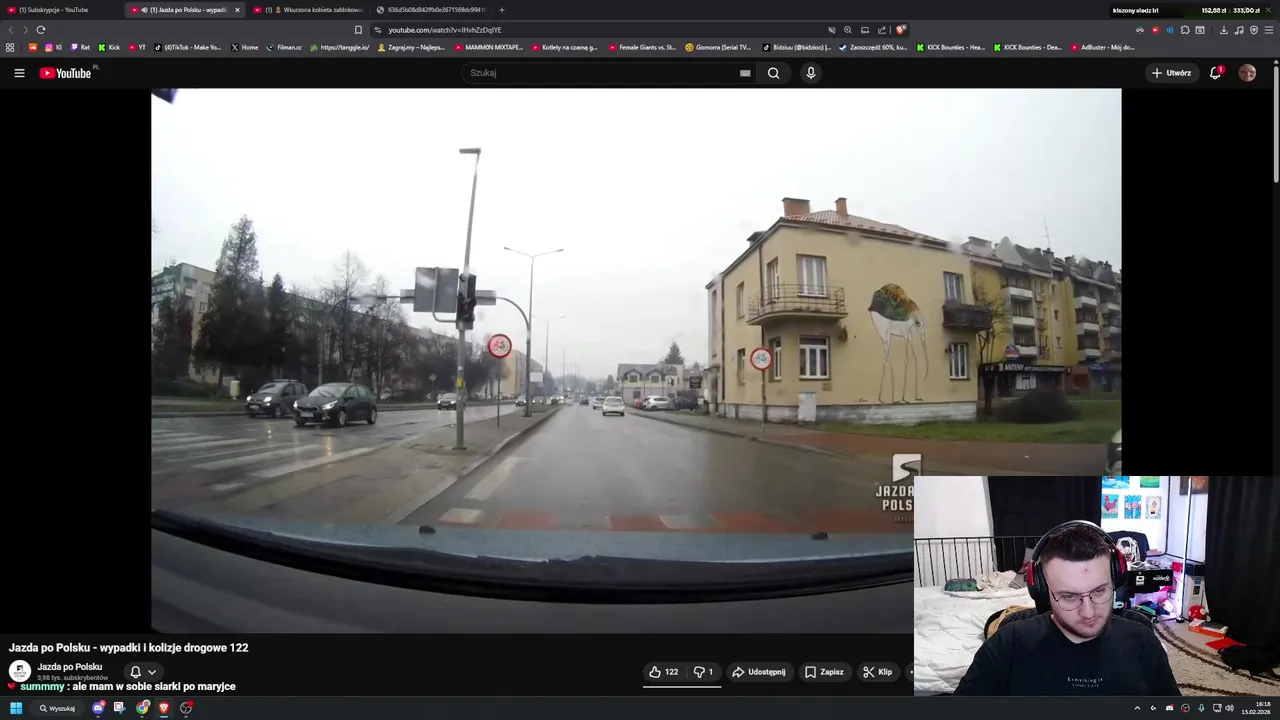Open the browser main hamburger menu
The image size is (1280, 720).
pyautogui.click(x=1268, y=30)
